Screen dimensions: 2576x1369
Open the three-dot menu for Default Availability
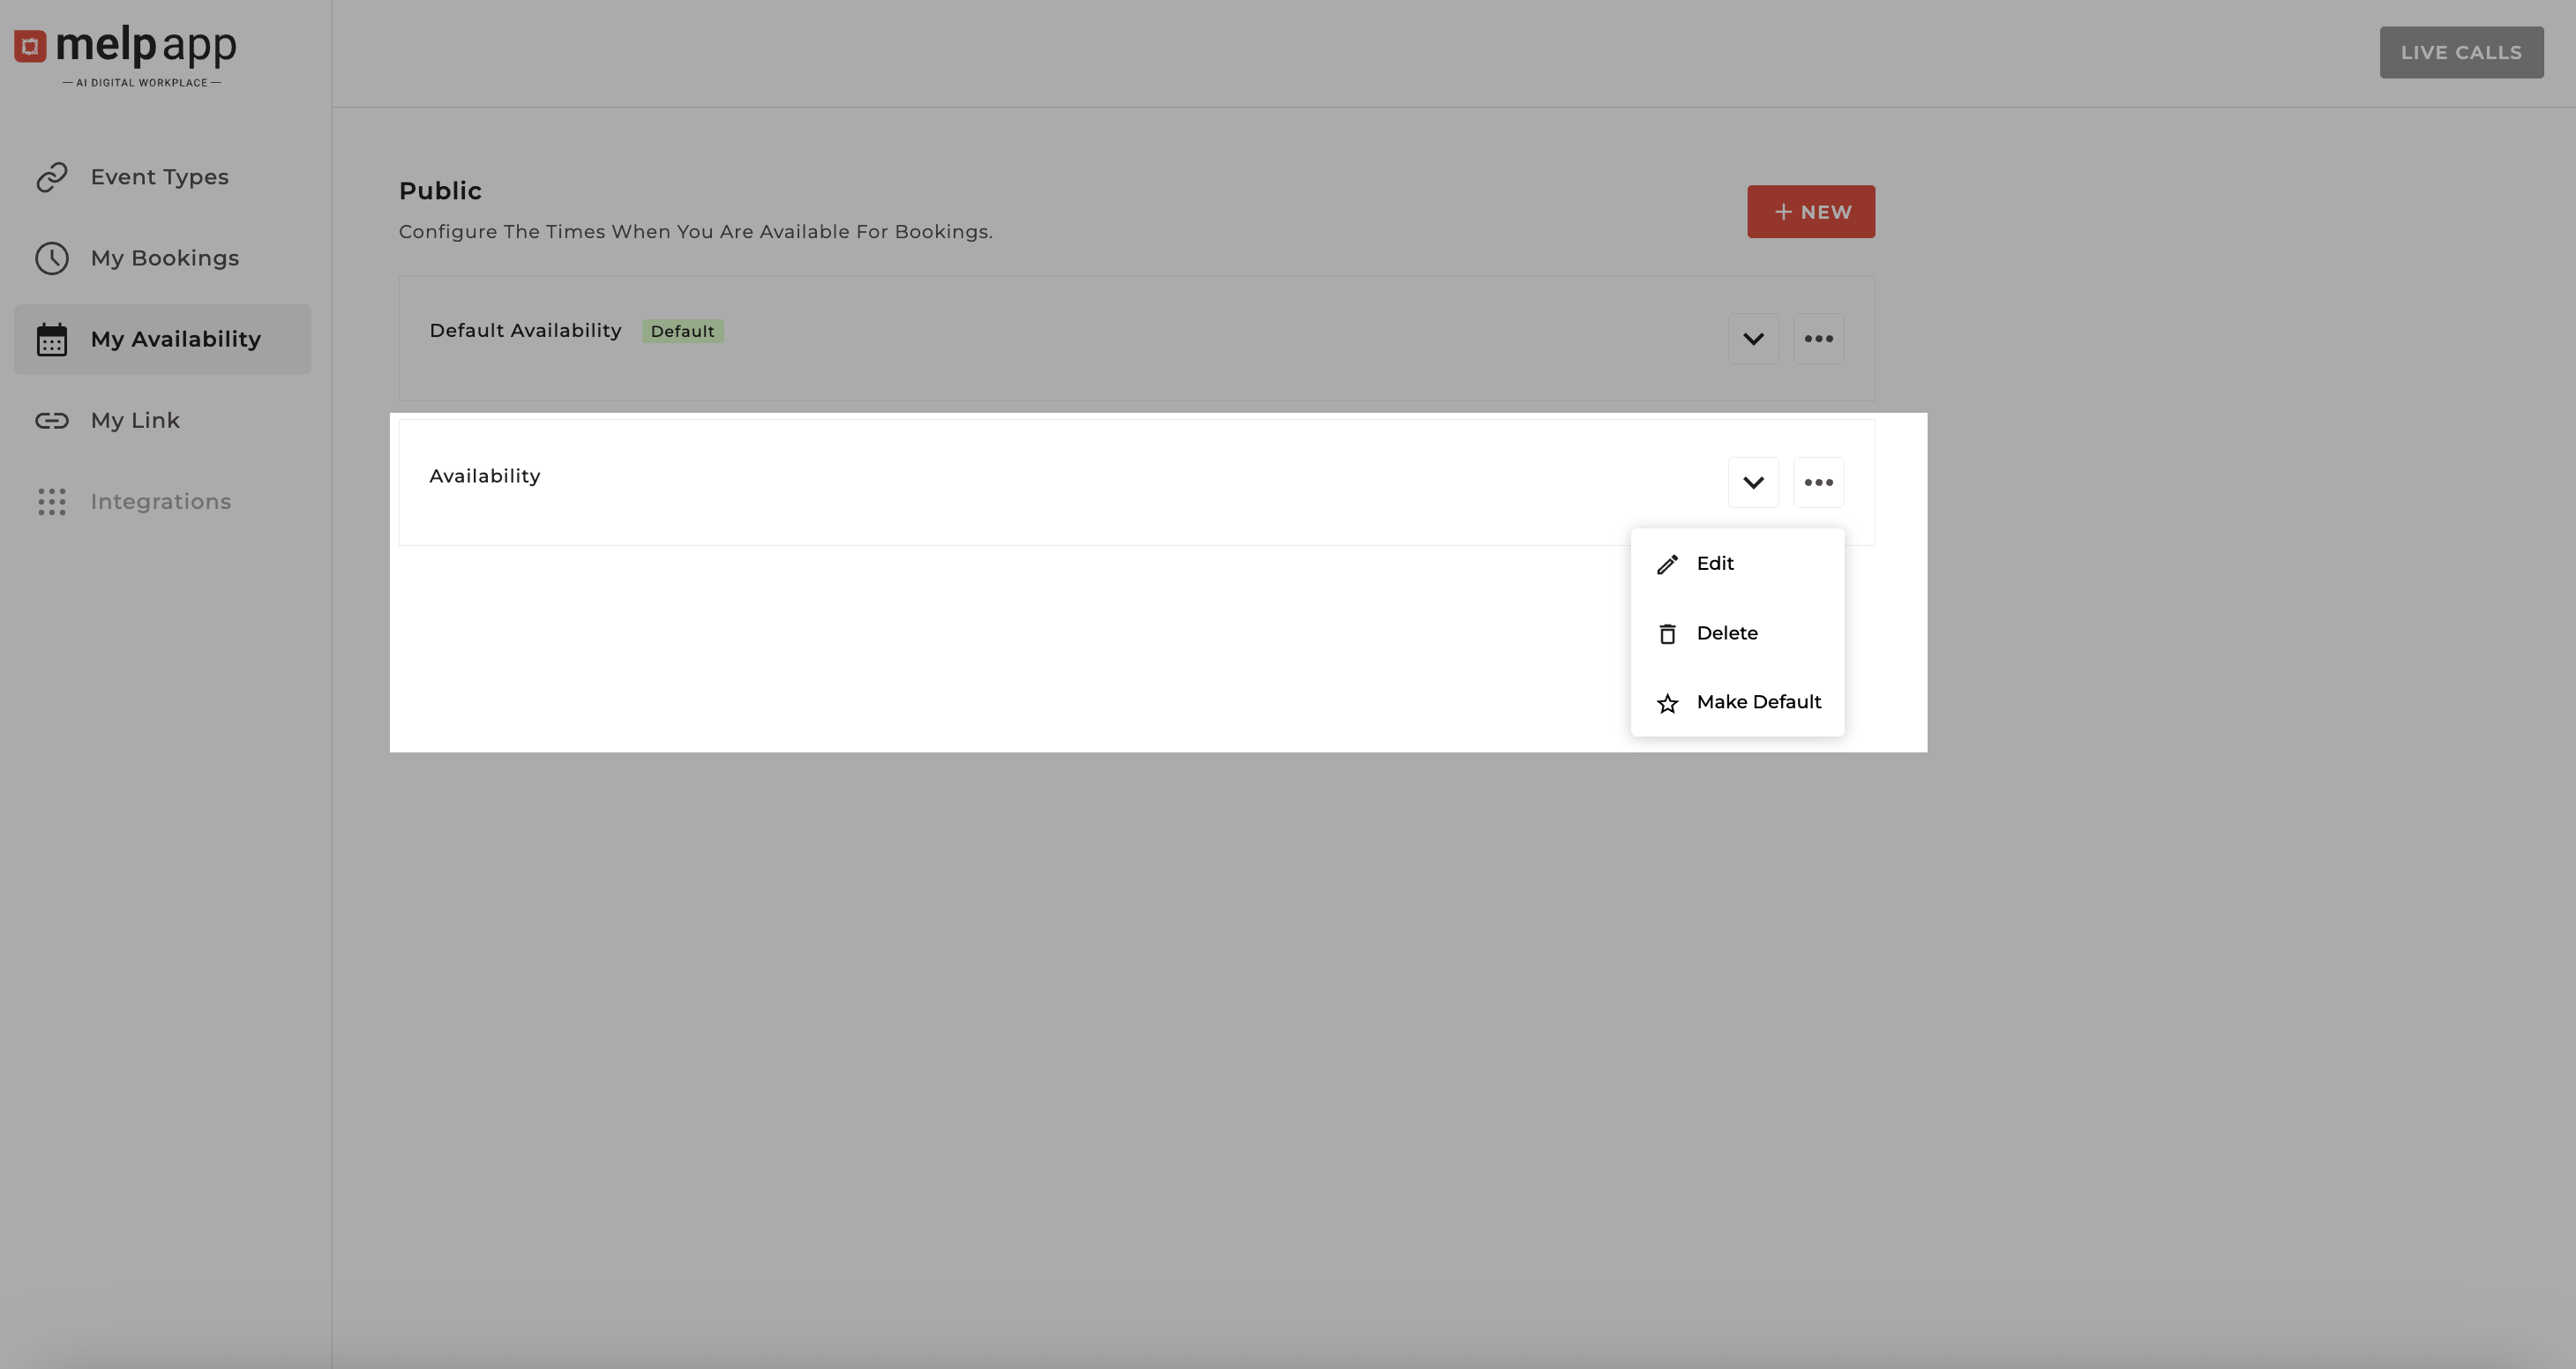tap(1819, 338)
